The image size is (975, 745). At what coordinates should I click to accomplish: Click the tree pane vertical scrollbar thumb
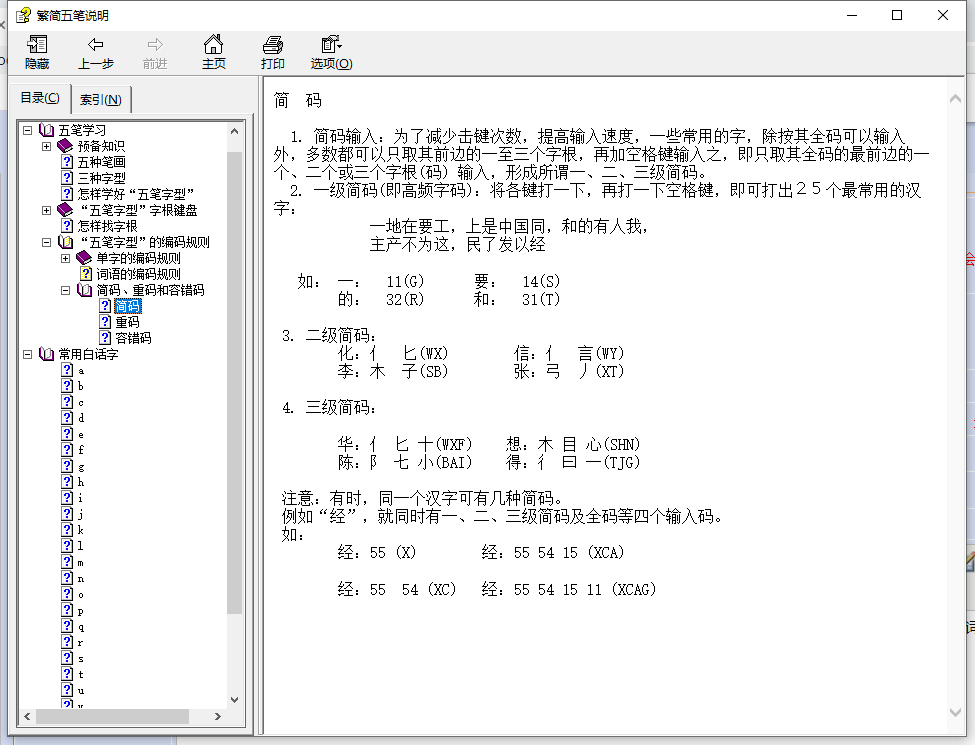(234, 382)
